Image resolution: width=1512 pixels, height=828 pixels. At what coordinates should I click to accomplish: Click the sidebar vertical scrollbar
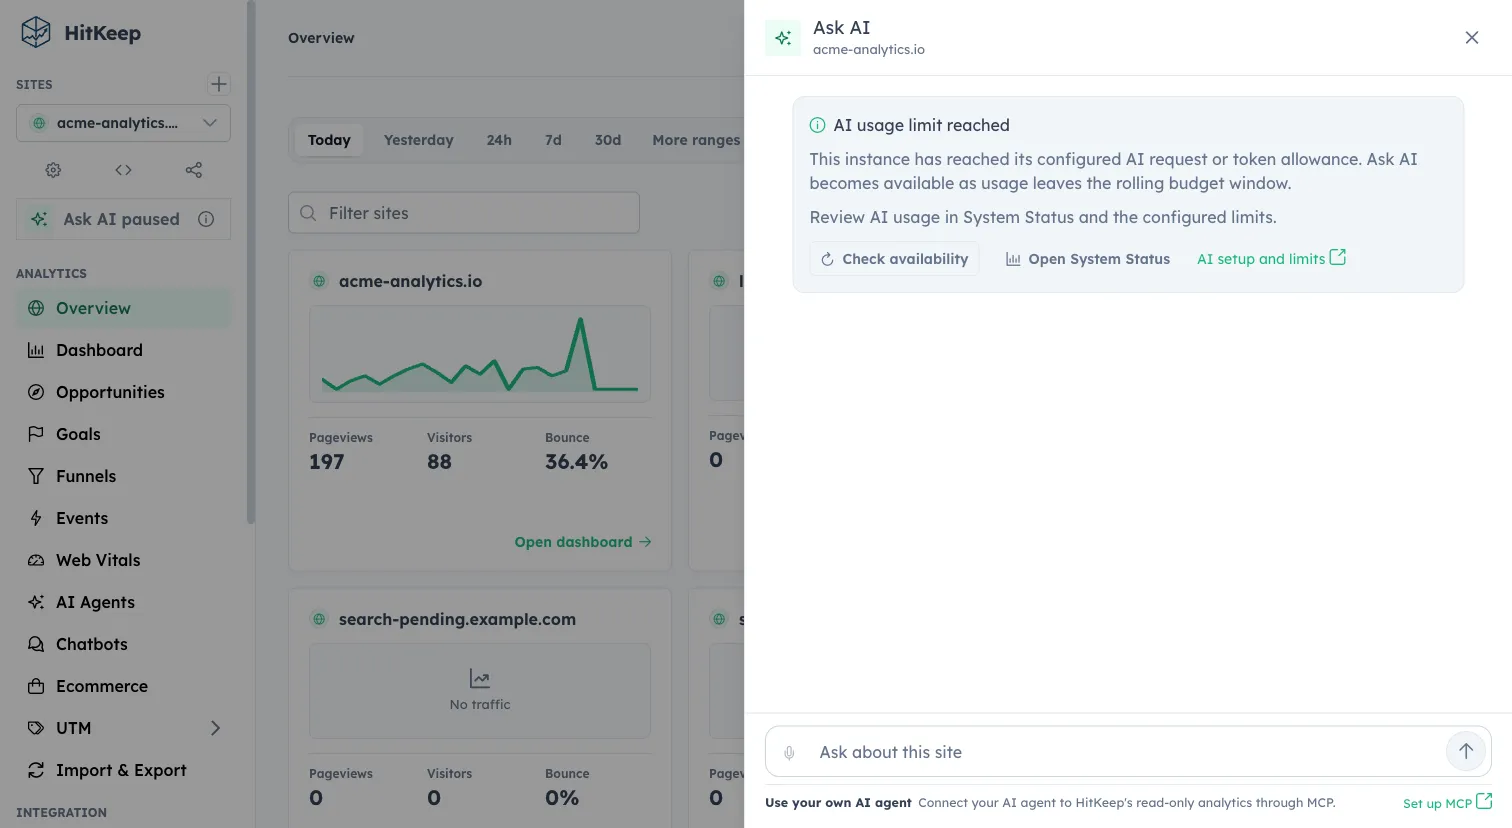(x=251, y=262)
